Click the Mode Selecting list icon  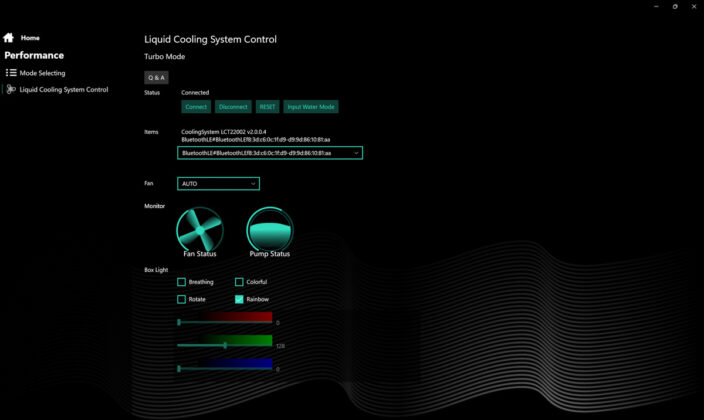point(11,73)
